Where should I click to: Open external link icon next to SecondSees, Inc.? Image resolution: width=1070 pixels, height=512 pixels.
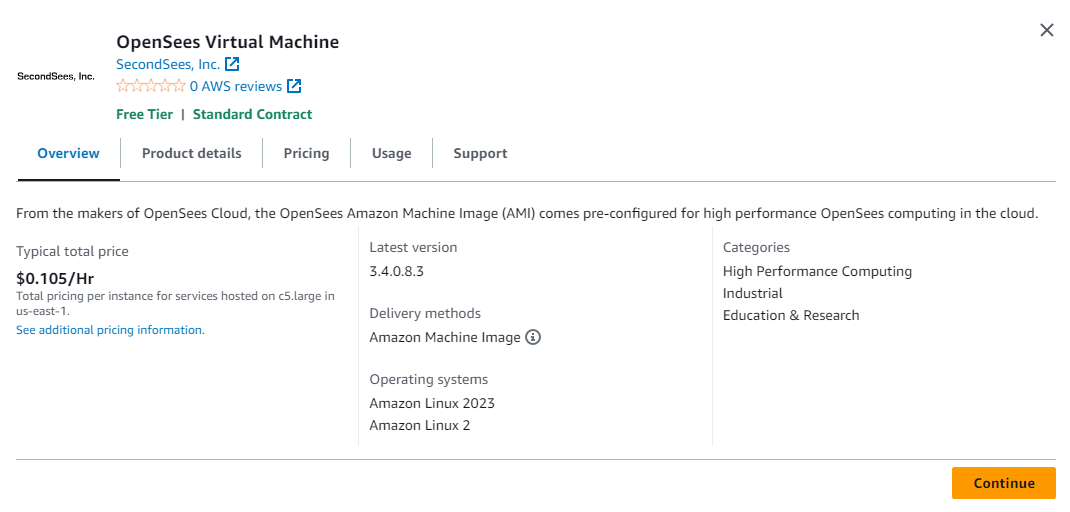click(x=232, y=64)
